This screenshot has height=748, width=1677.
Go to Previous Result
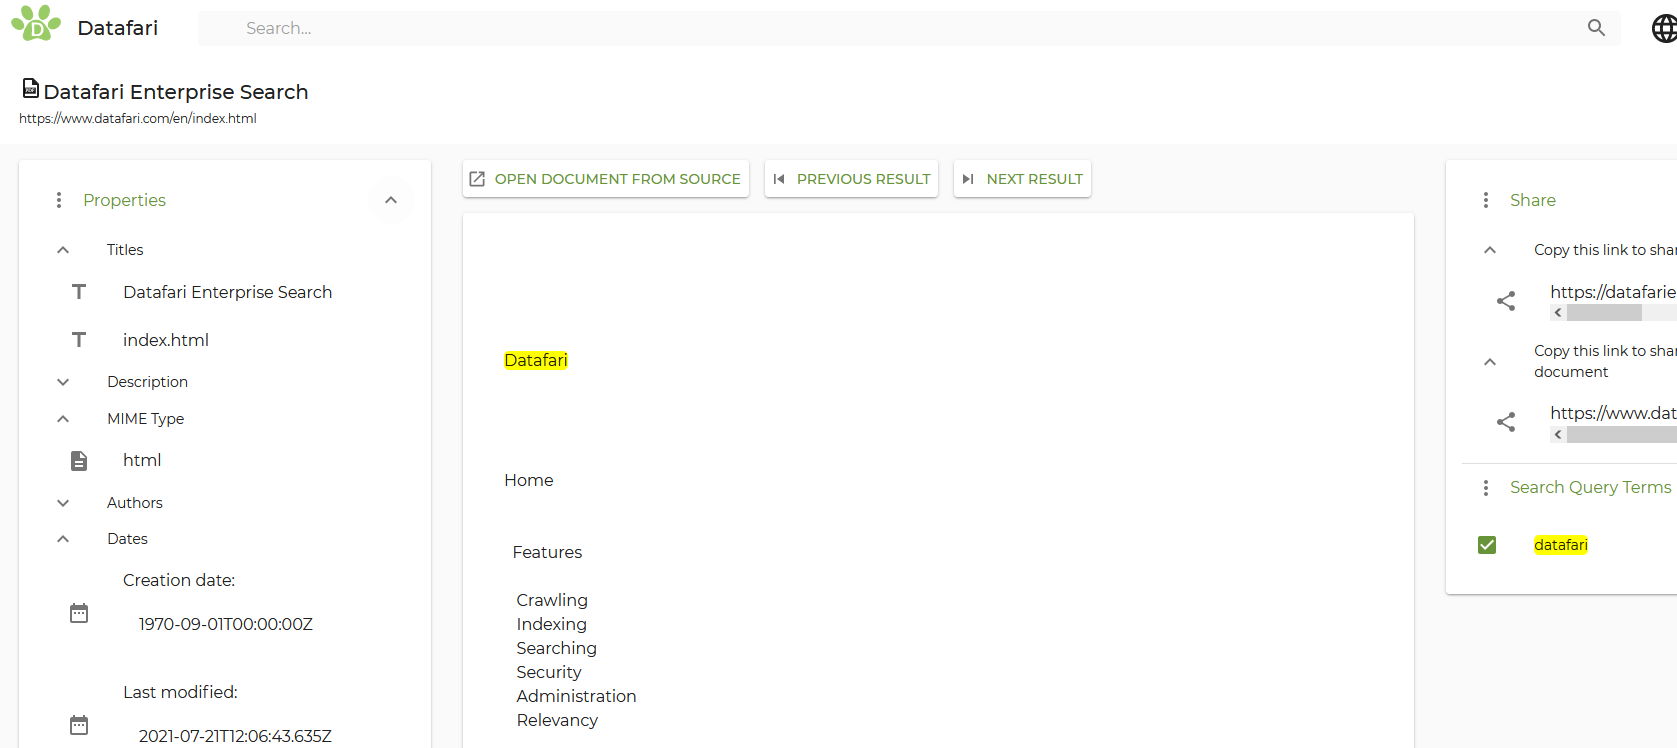click(852, 179)
